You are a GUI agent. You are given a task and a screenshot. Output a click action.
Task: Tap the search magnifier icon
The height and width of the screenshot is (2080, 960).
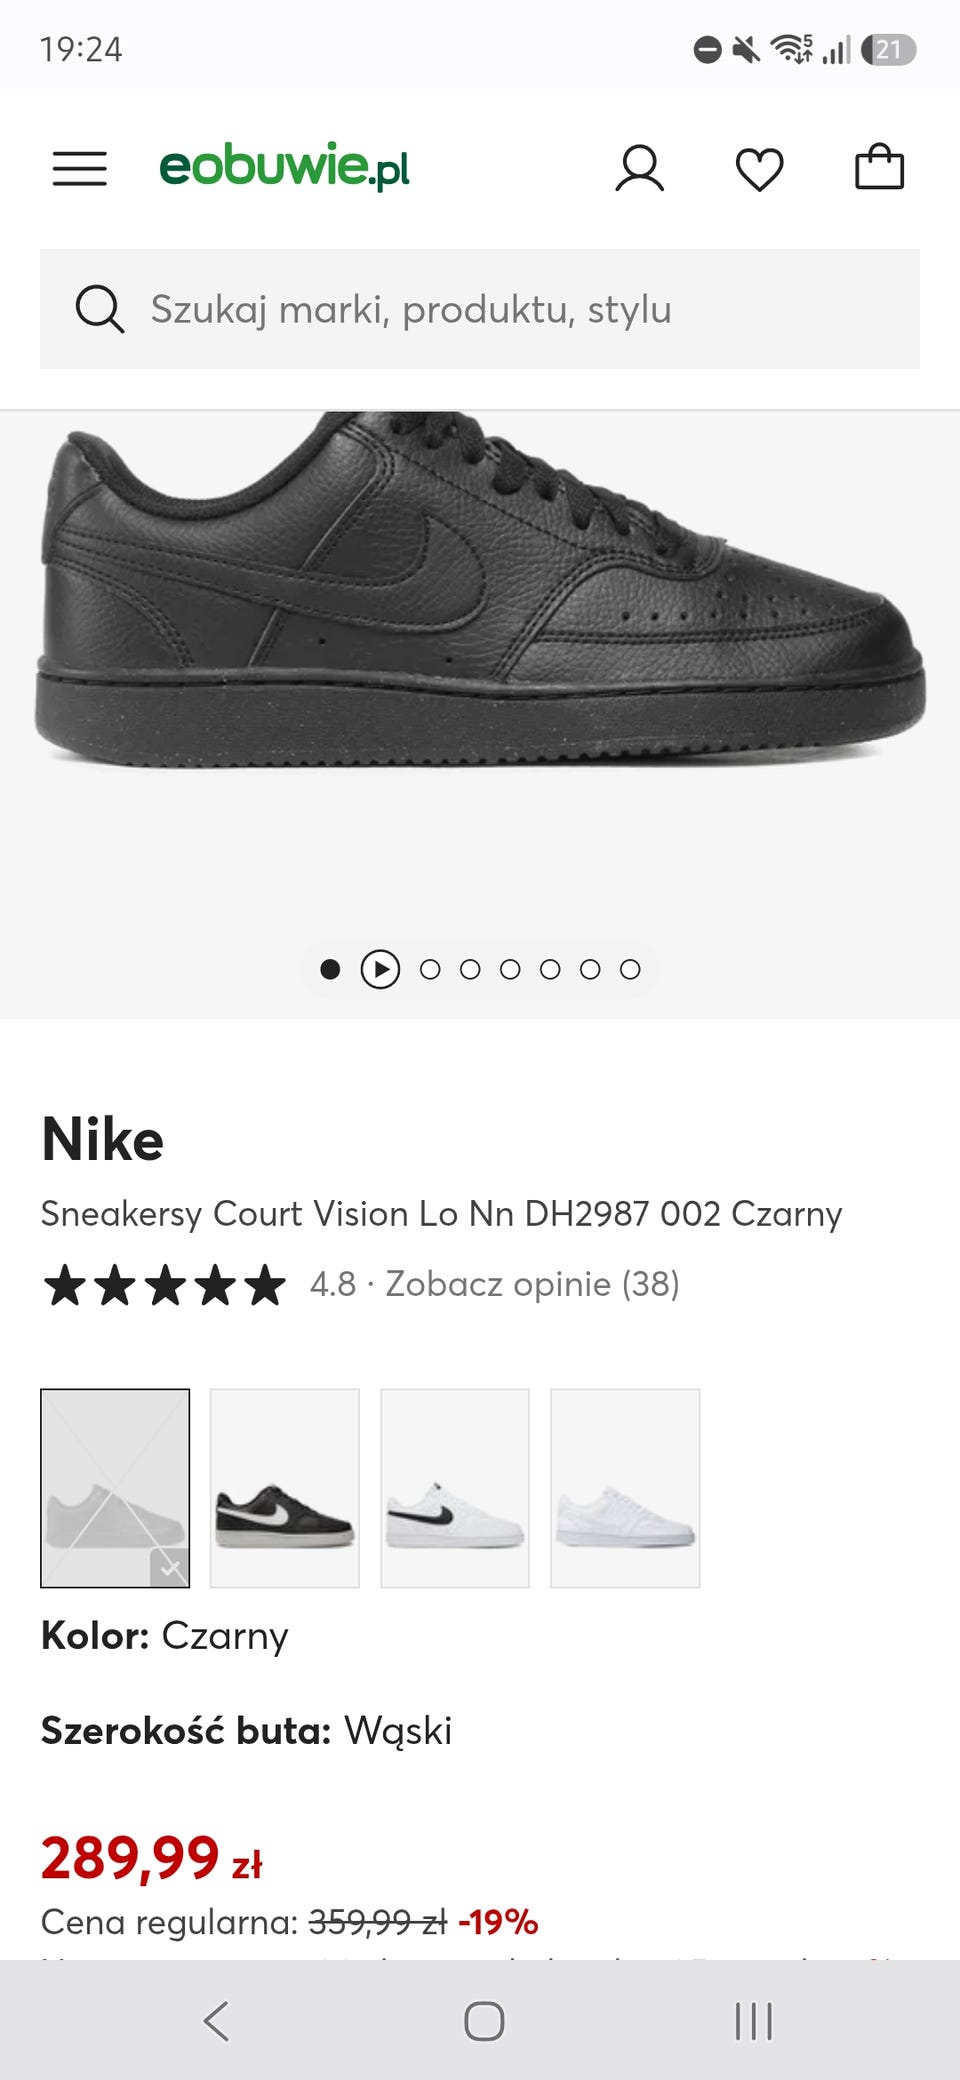click(x=100, y=309)
